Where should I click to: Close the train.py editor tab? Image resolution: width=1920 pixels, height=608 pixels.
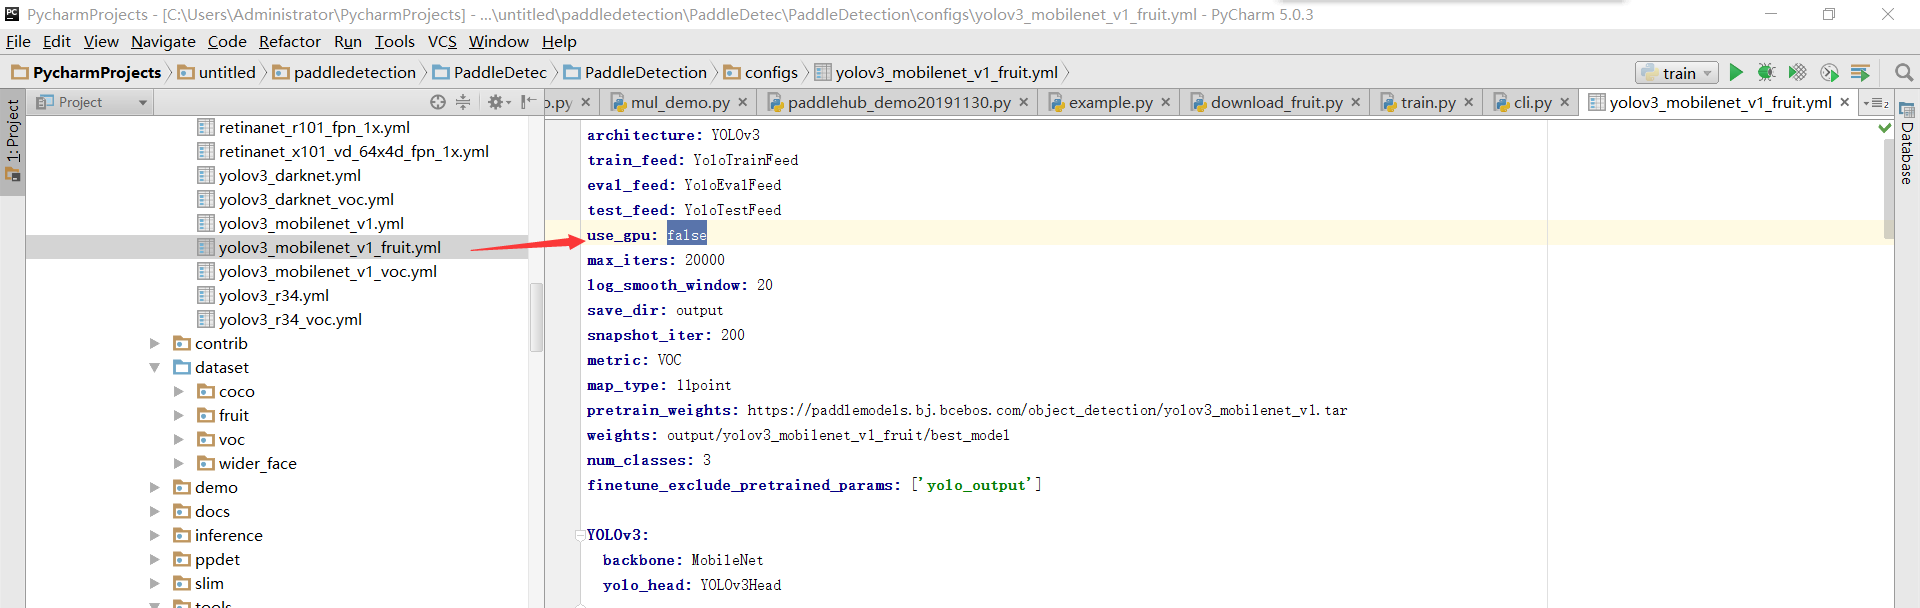[x=1469, y=102]
